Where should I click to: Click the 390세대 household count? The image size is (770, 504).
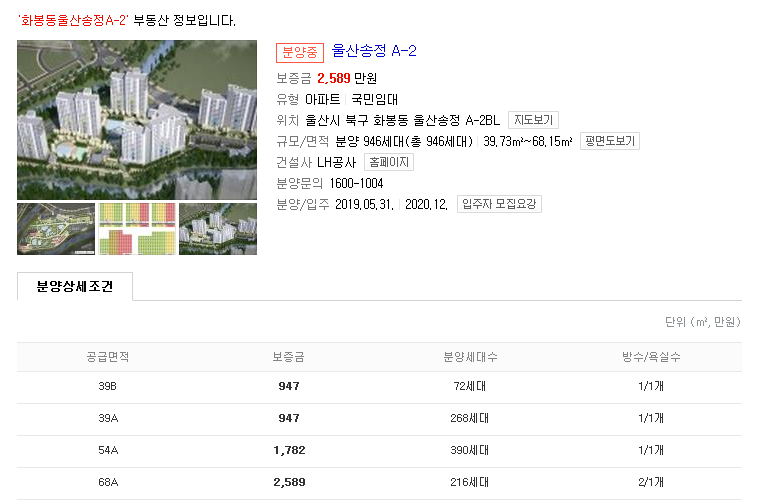tap(469, 450)
